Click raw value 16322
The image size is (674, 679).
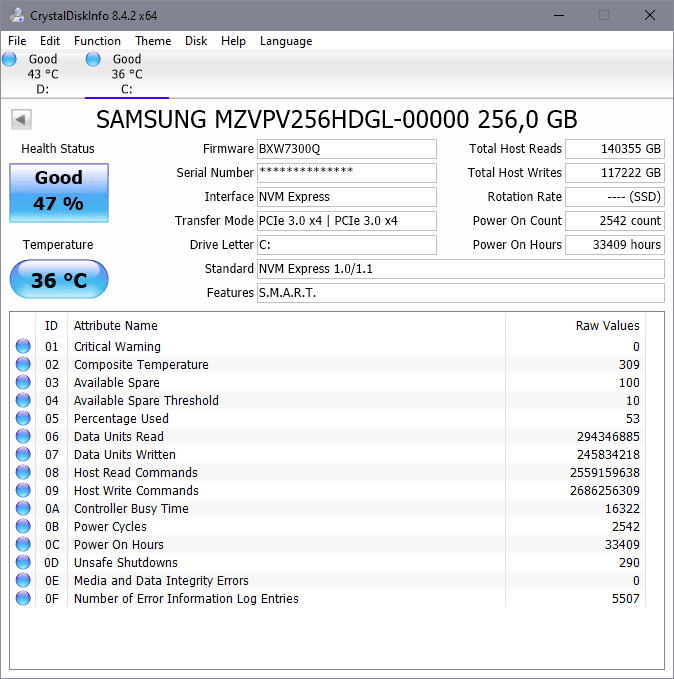tap(622, 508)
